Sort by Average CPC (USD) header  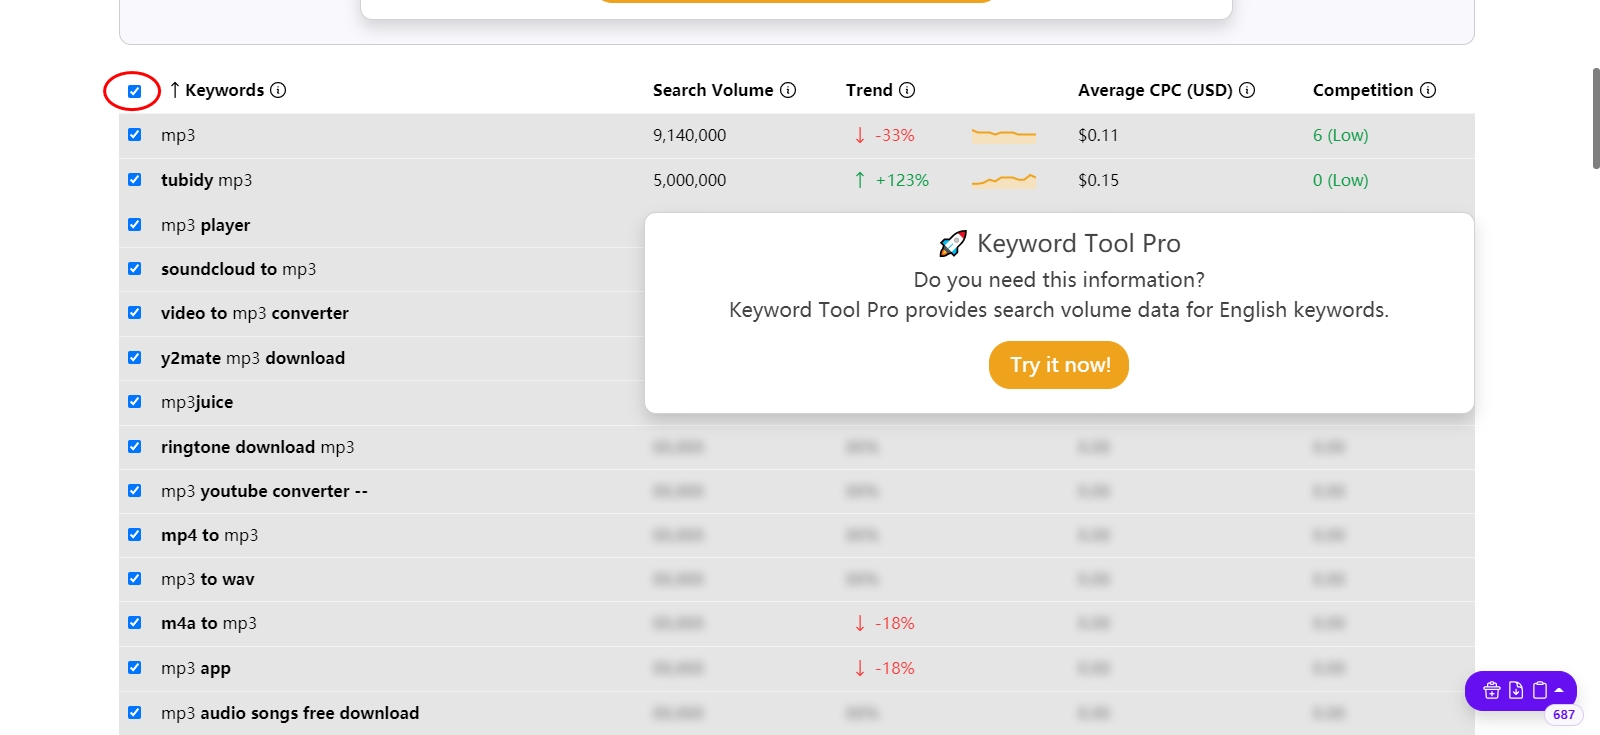pyautogui.click(x=1155, y=90)
